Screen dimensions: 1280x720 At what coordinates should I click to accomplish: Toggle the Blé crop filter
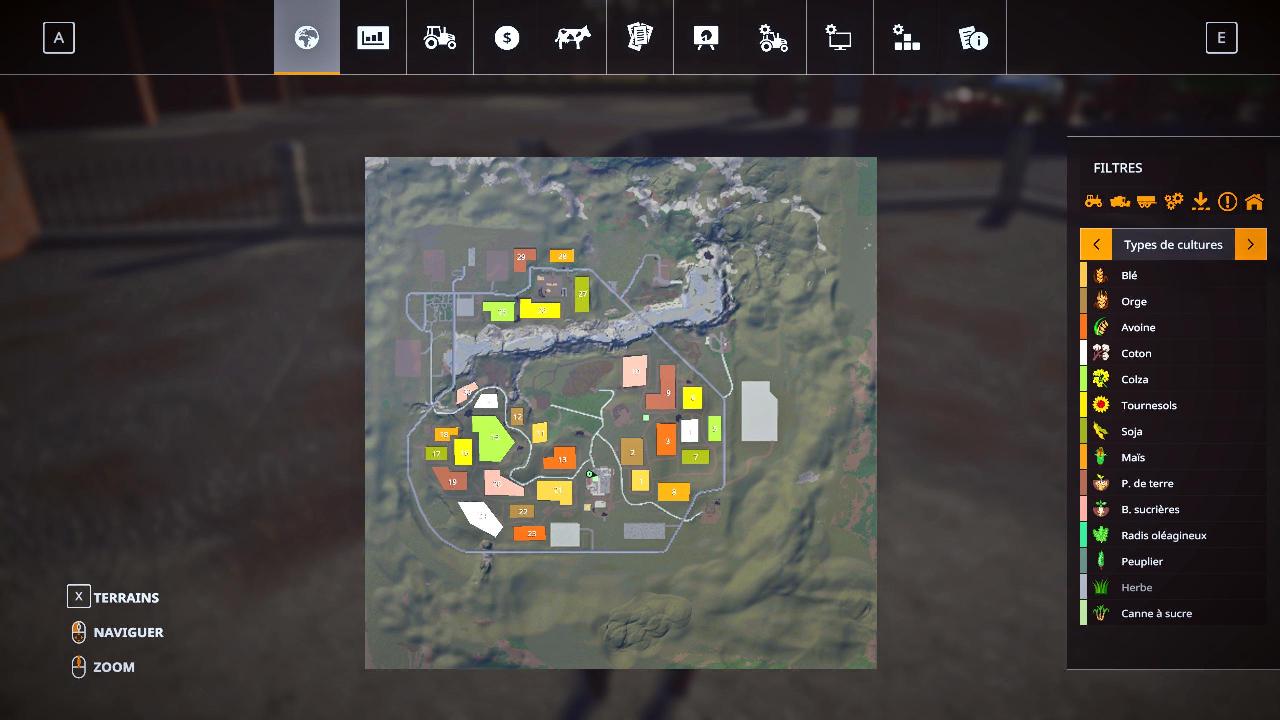coord(1173,275)
